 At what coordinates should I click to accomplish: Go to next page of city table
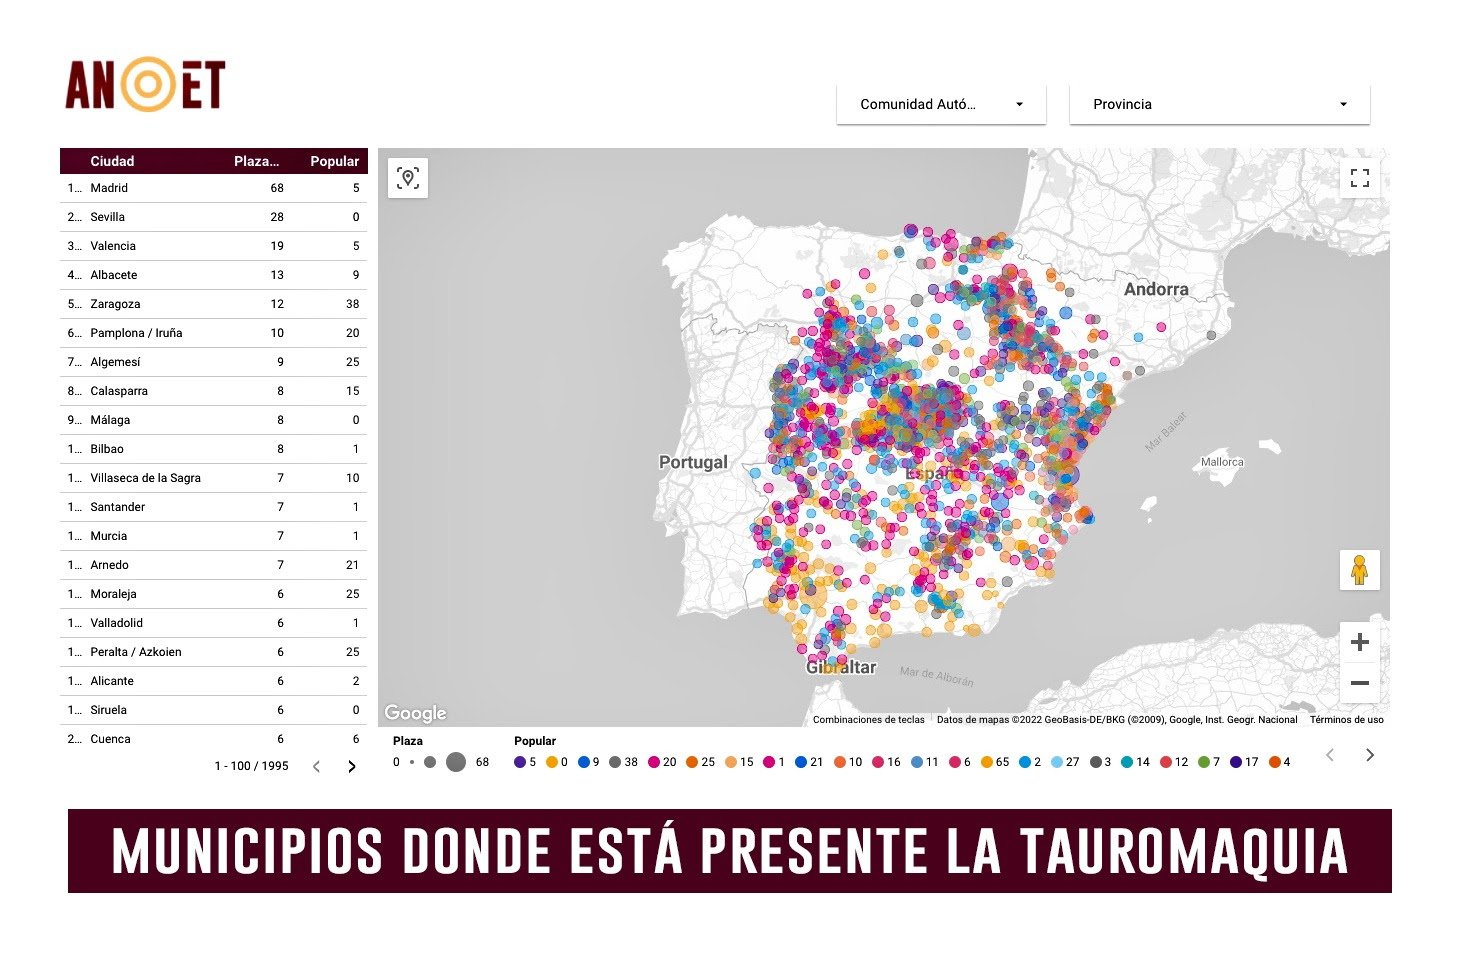351,767
